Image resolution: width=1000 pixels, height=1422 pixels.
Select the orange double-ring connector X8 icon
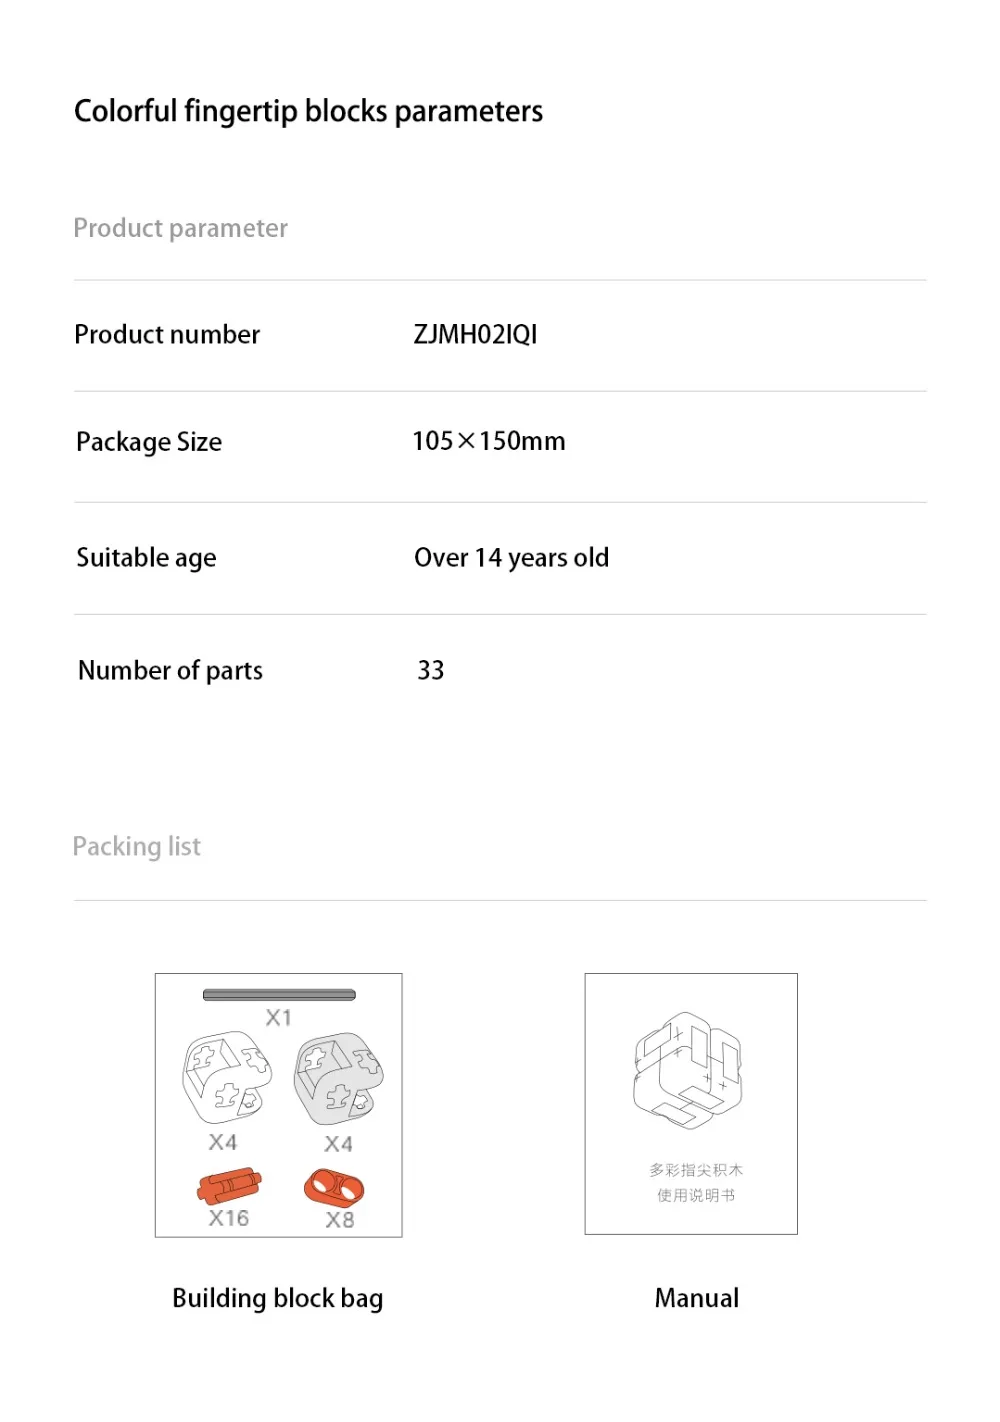(334, 1189)
